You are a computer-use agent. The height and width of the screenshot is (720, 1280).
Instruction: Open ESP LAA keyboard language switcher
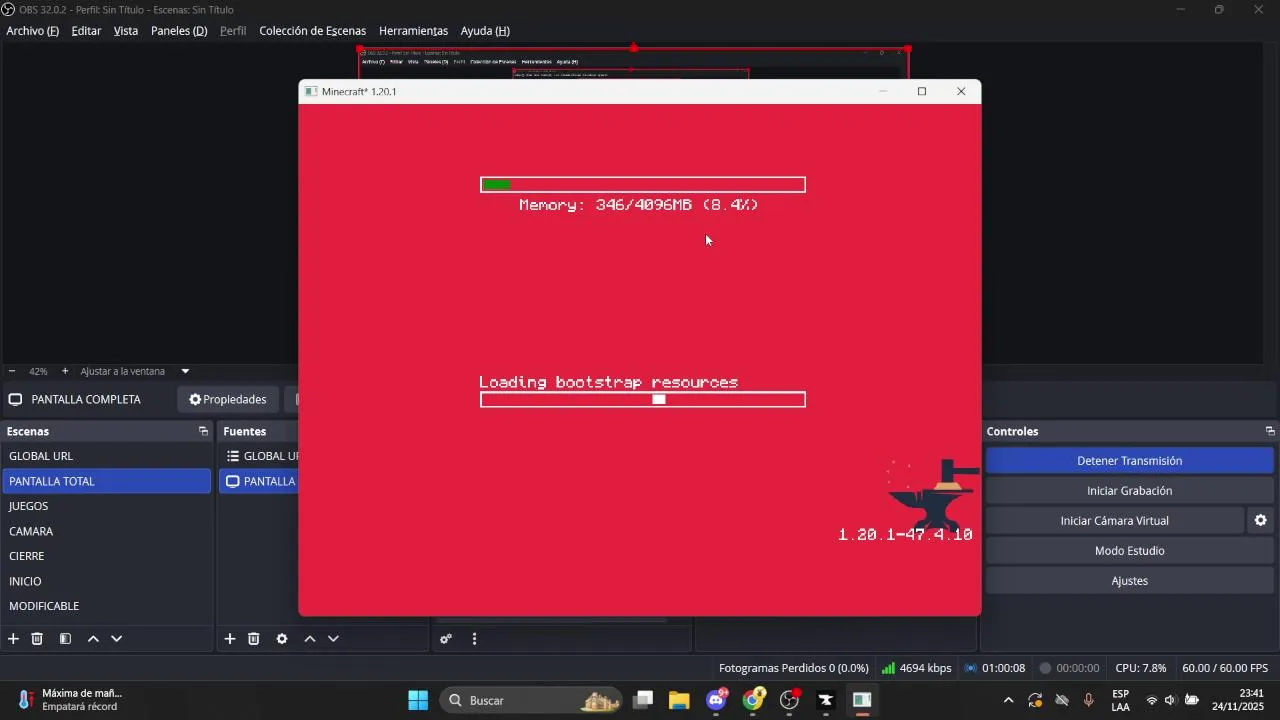tap(1121, 700)
